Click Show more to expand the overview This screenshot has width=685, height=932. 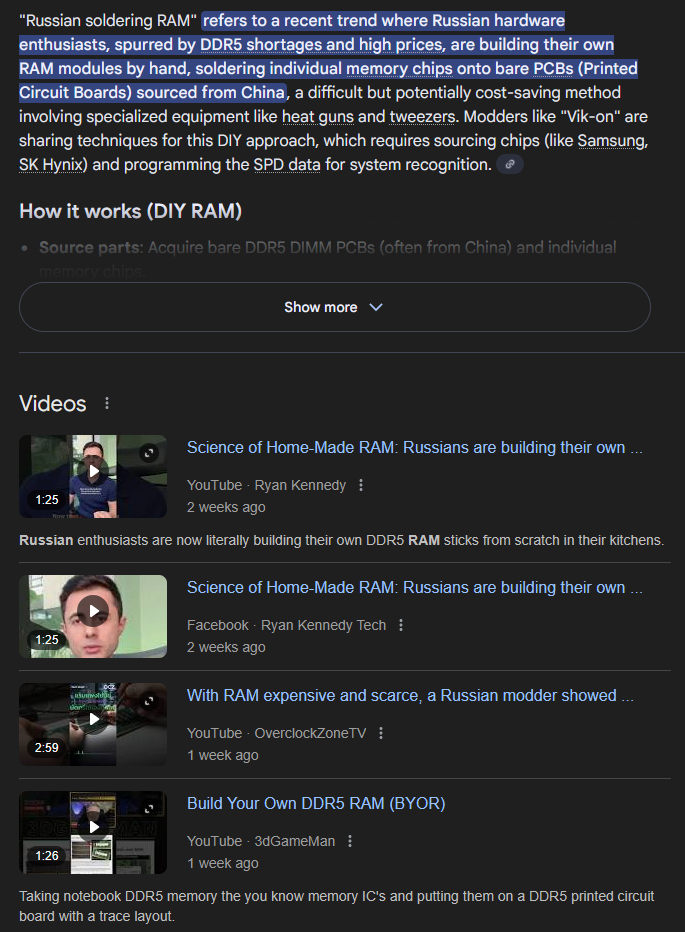coord(335,307)
